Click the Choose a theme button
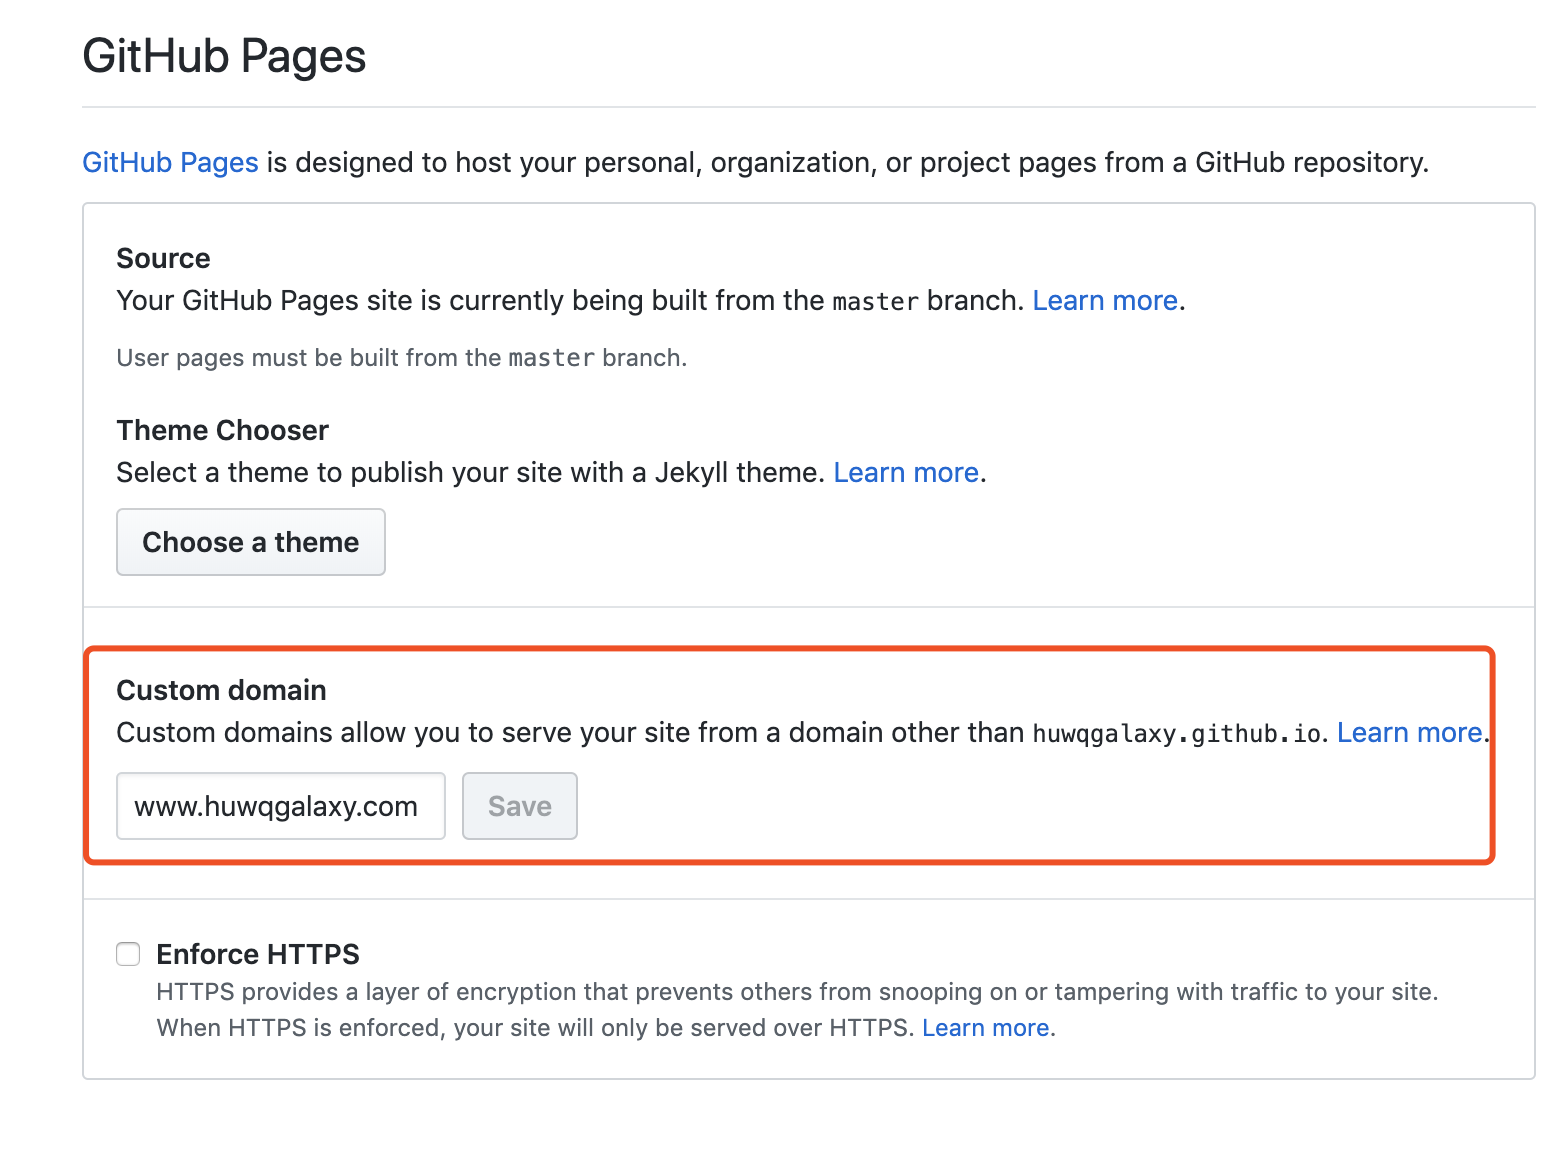 [251, 542]
